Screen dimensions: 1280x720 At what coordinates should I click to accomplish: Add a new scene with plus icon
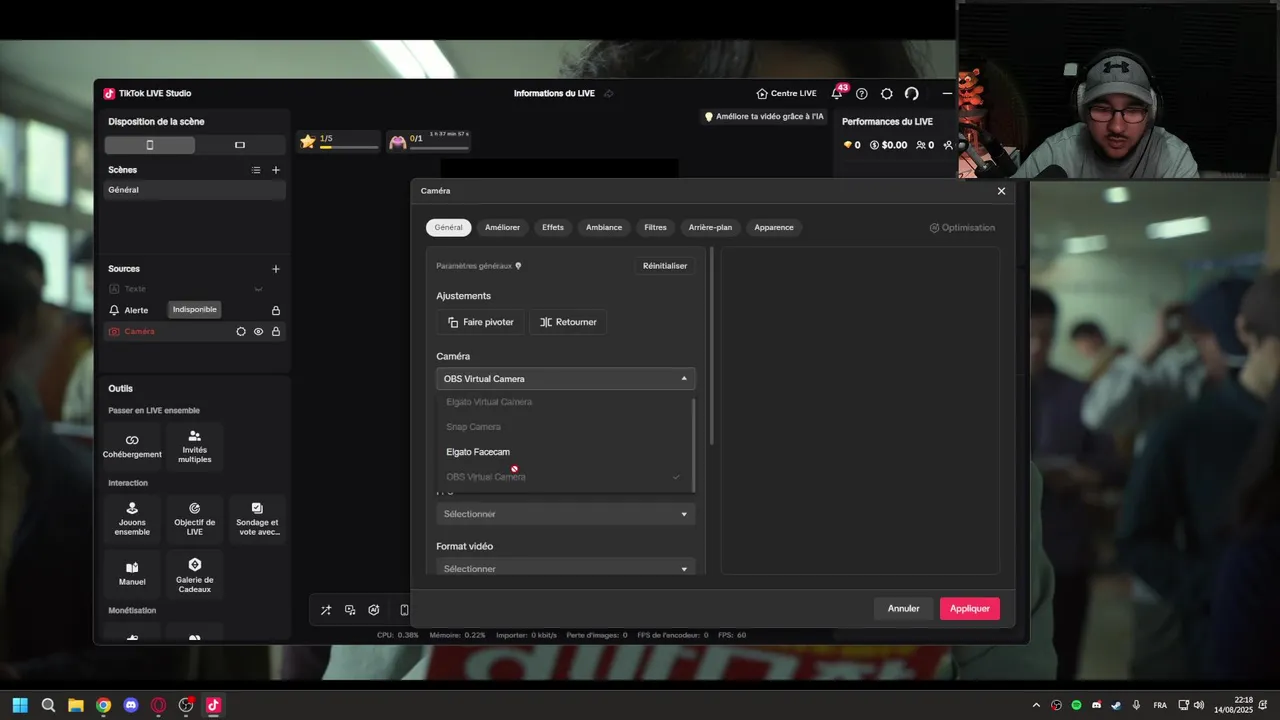(276, 170)
